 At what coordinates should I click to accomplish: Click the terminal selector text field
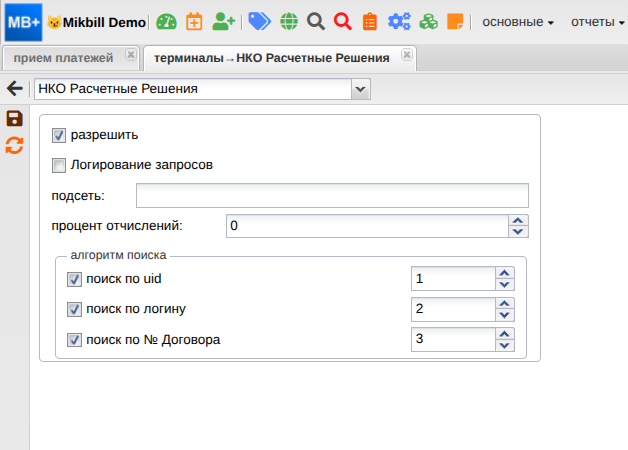coord(193,89)
